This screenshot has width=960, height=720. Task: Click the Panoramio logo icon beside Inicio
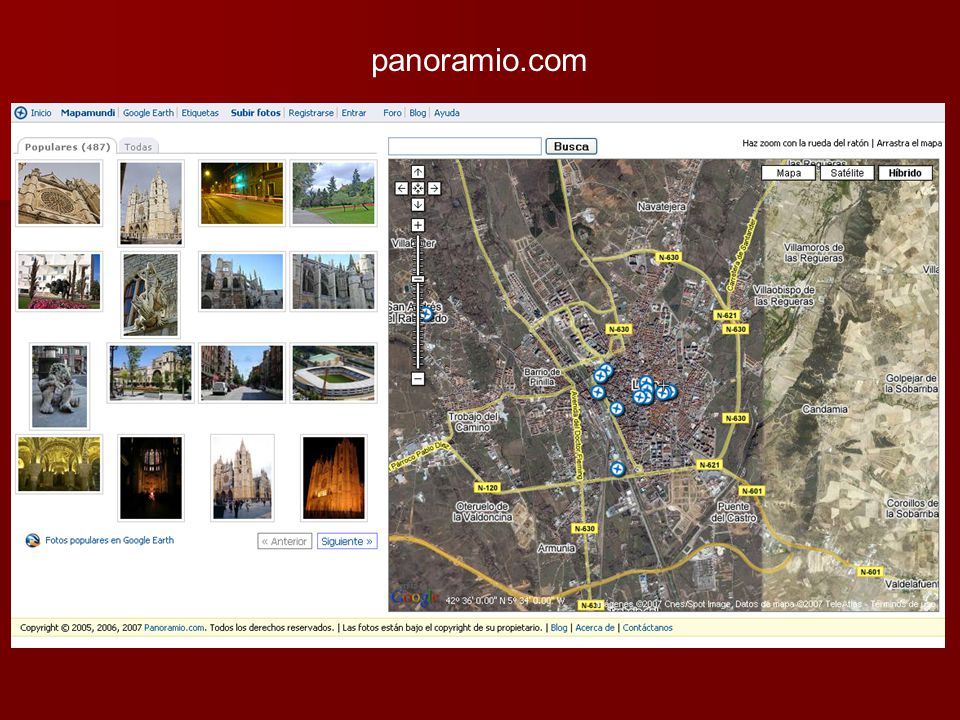click(21, 113)
